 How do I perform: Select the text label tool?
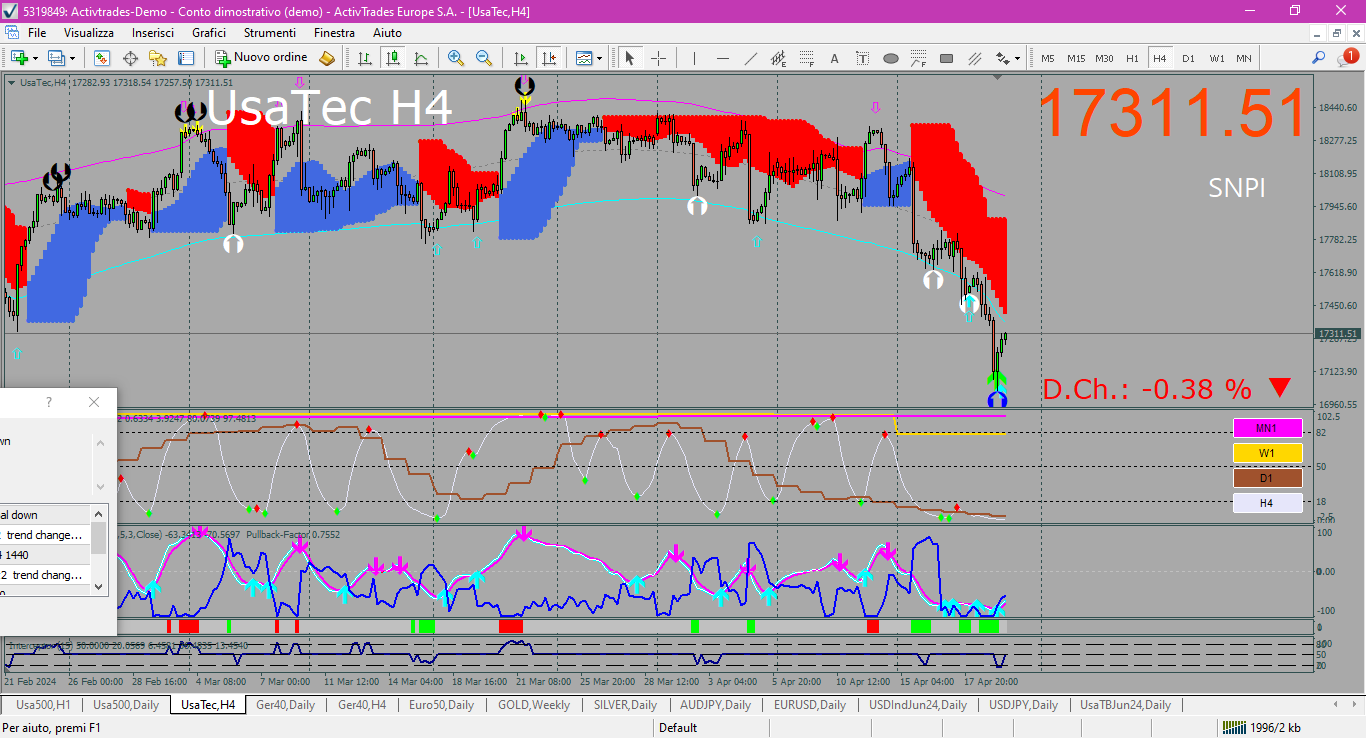coord(862,58)
